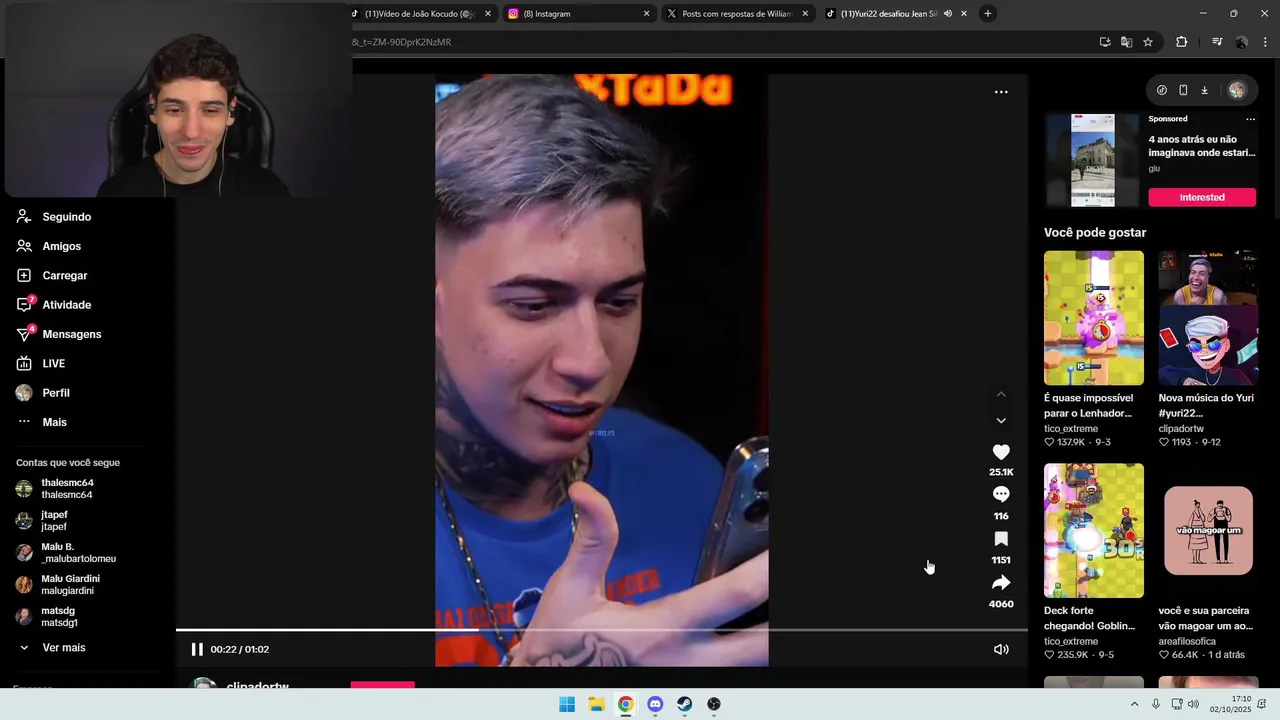Select the 'Yuri22 desafiou Jean' tab
Viewport: 1280px width, 720px height.
[888, 14]
